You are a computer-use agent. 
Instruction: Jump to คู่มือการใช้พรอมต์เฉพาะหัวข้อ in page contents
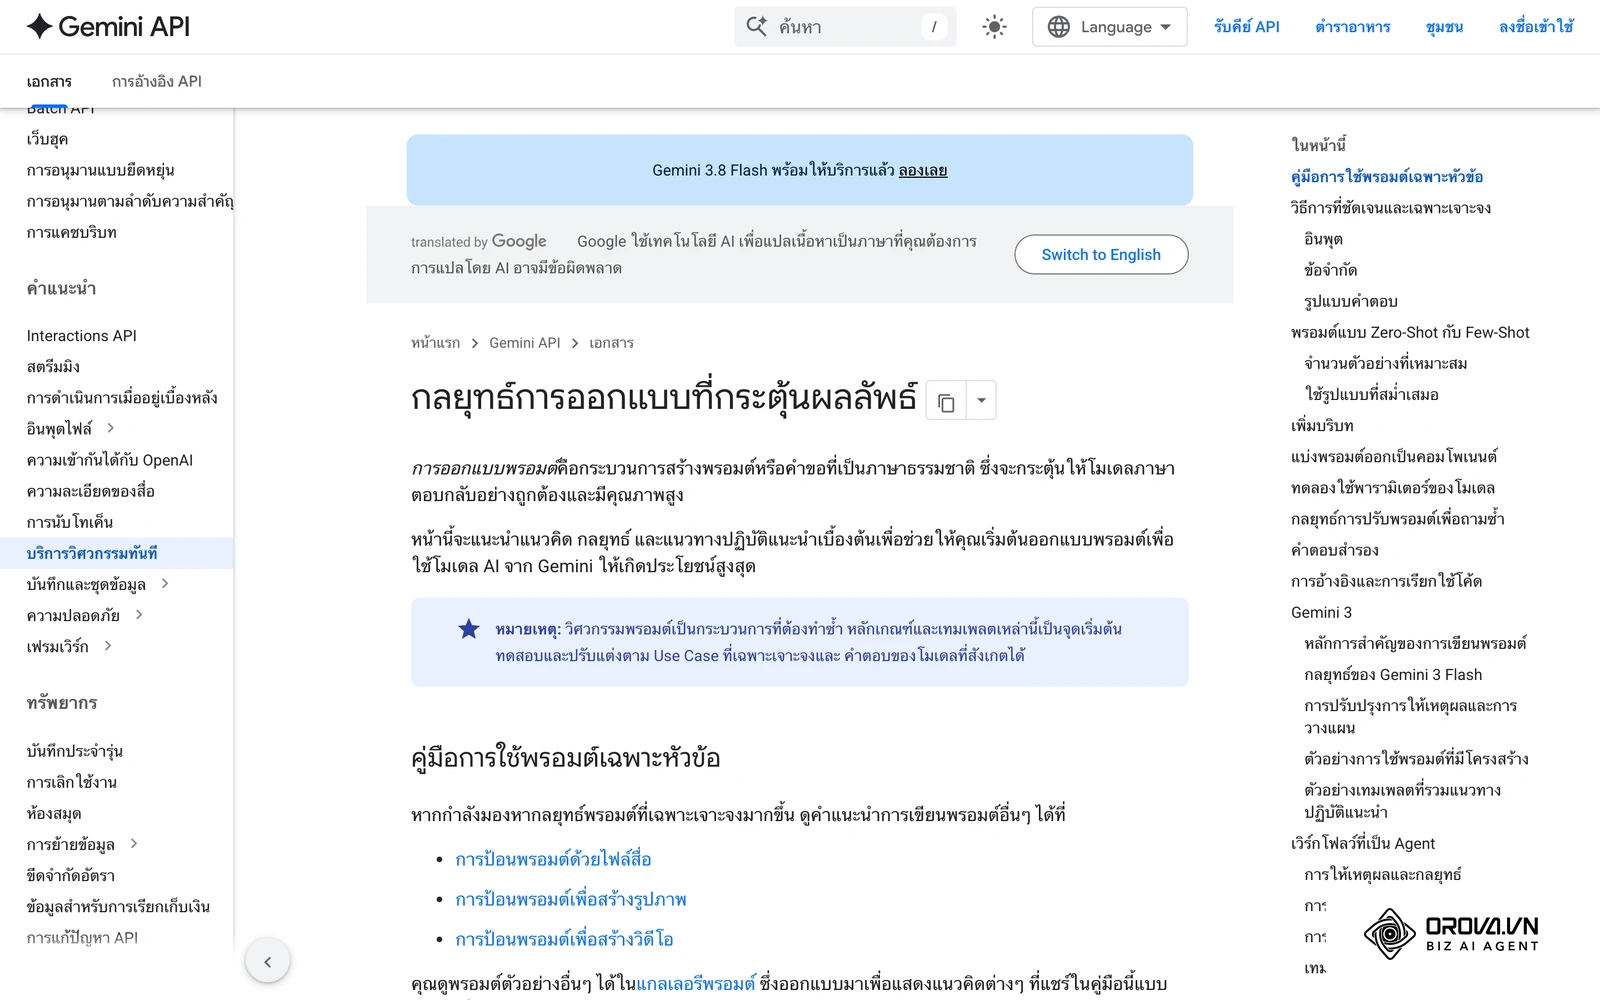click(x=1387, y=177)
